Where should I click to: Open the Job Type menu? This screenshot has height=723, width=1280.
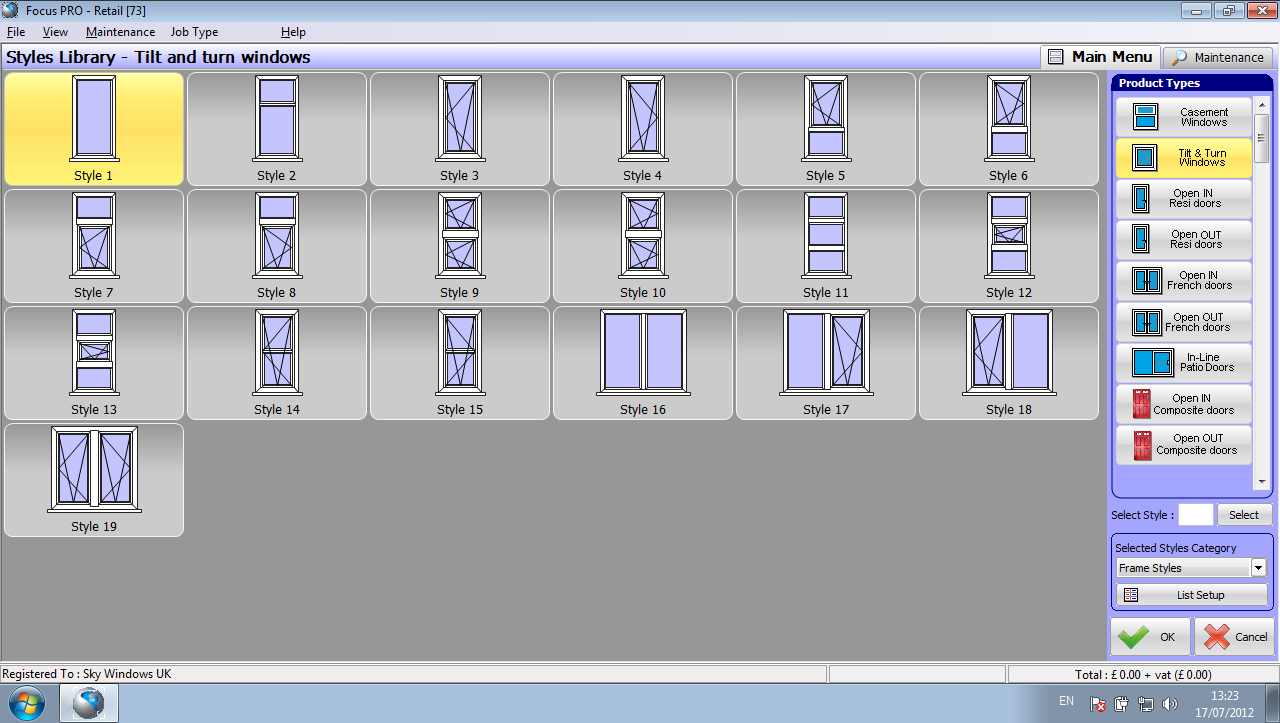tap(194, 32)
